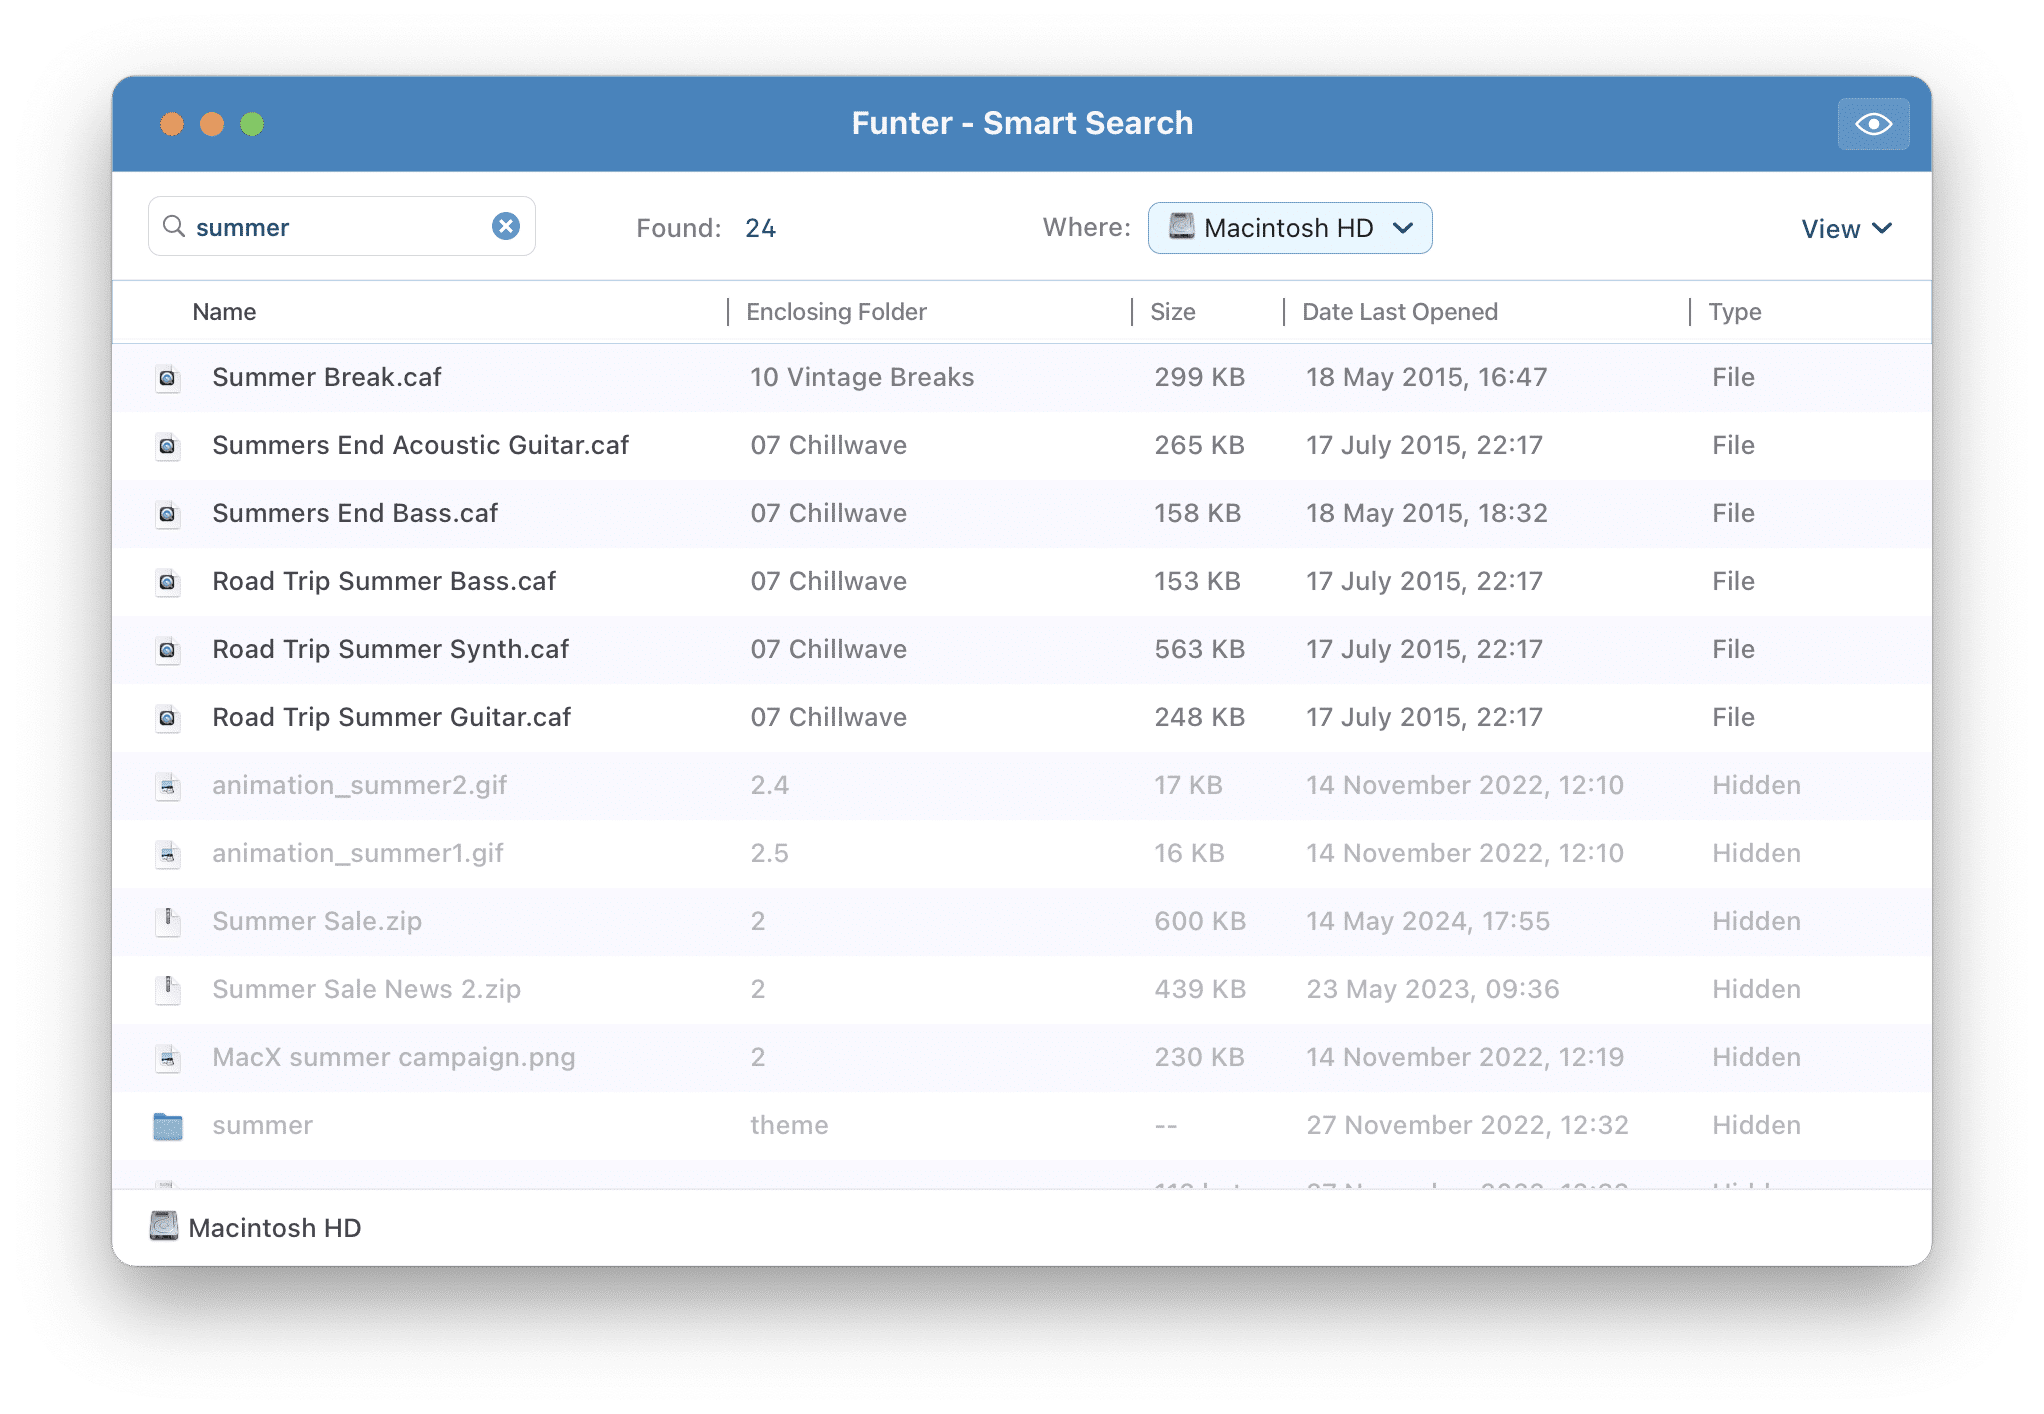Click the Summers End Bass.caf file icon

pos(168,514)
